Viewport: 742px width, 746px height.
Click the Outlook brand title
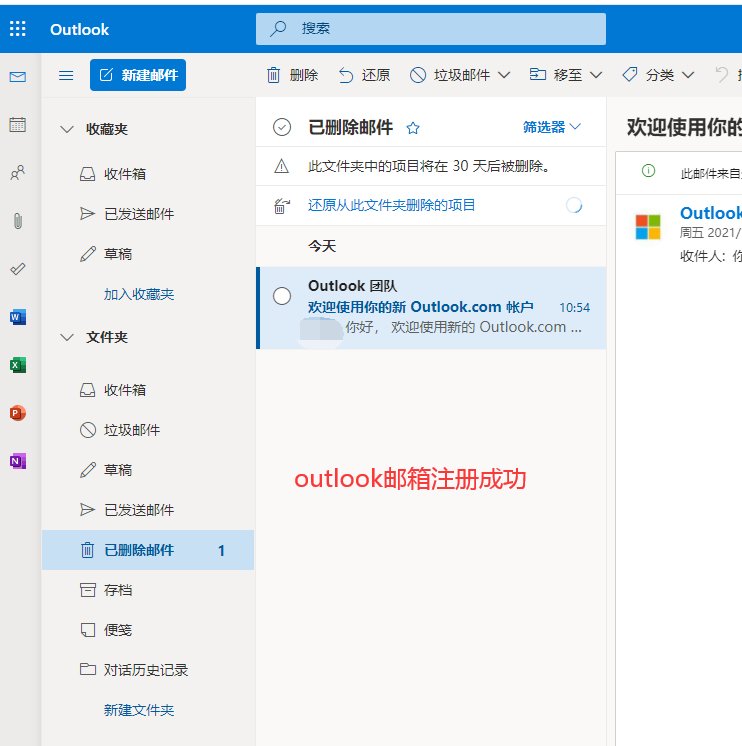(x=79, y=29)
